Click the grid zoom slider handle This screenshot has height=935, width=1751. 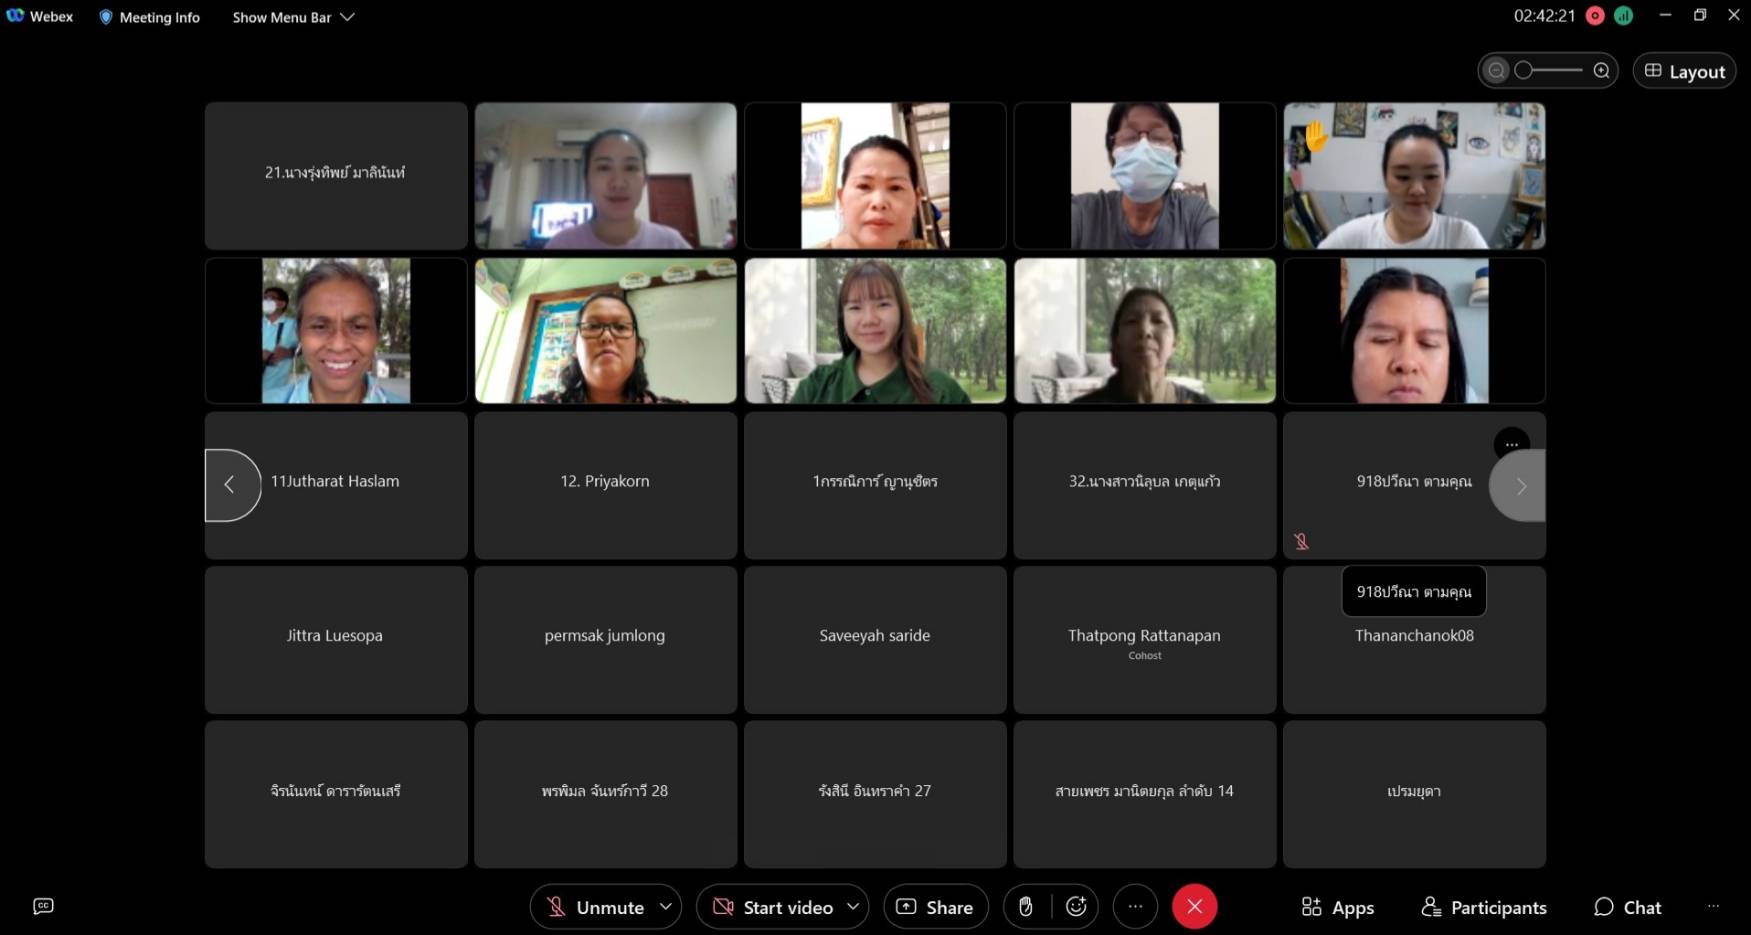(x=1524, y=70)
